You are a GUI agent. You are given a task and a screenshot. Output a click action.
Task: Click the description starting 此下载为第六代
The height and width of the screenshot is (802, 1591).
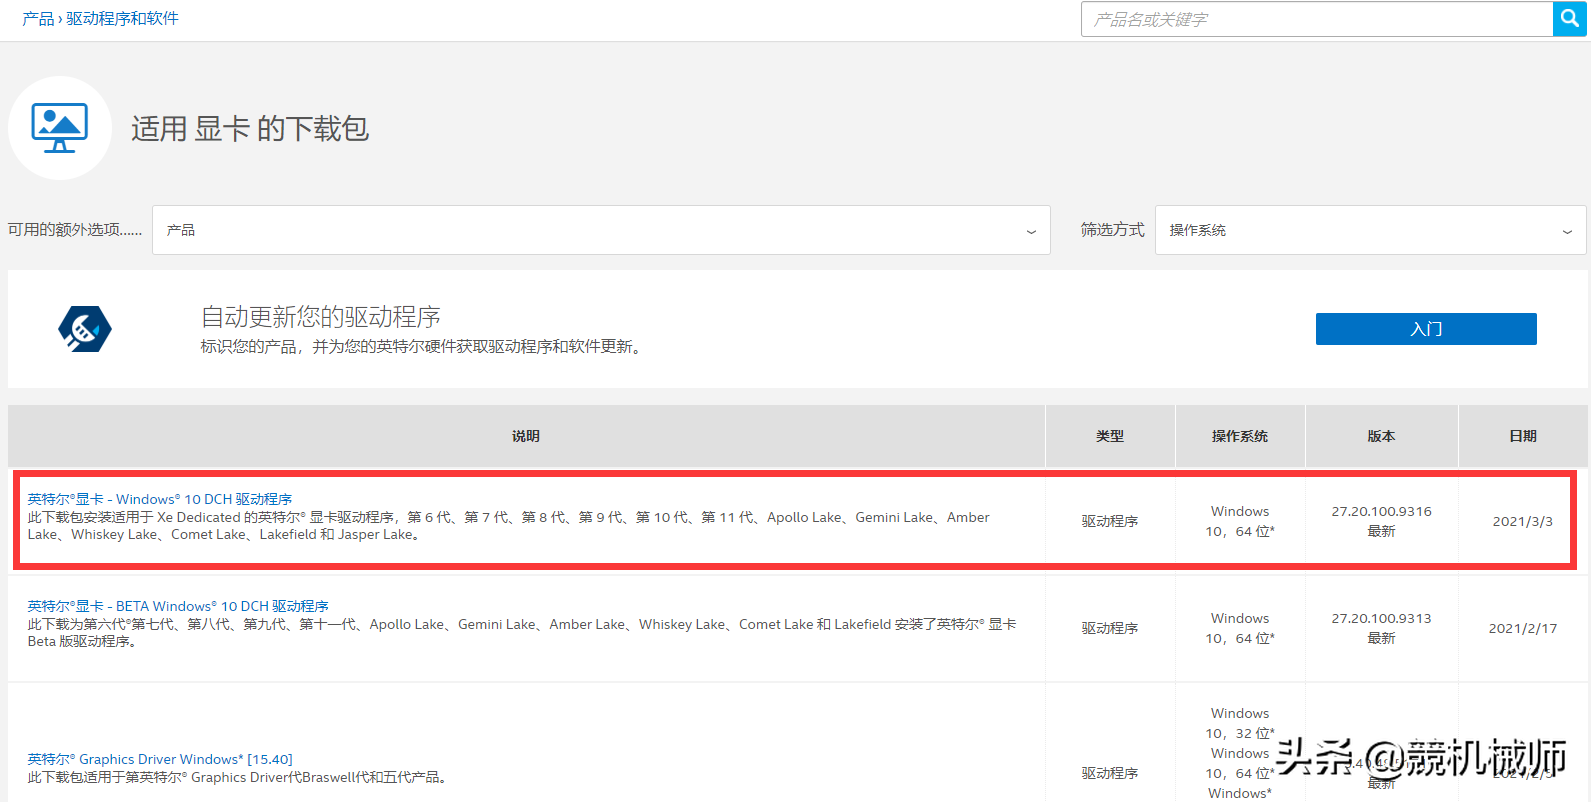[x=522, y=633]
